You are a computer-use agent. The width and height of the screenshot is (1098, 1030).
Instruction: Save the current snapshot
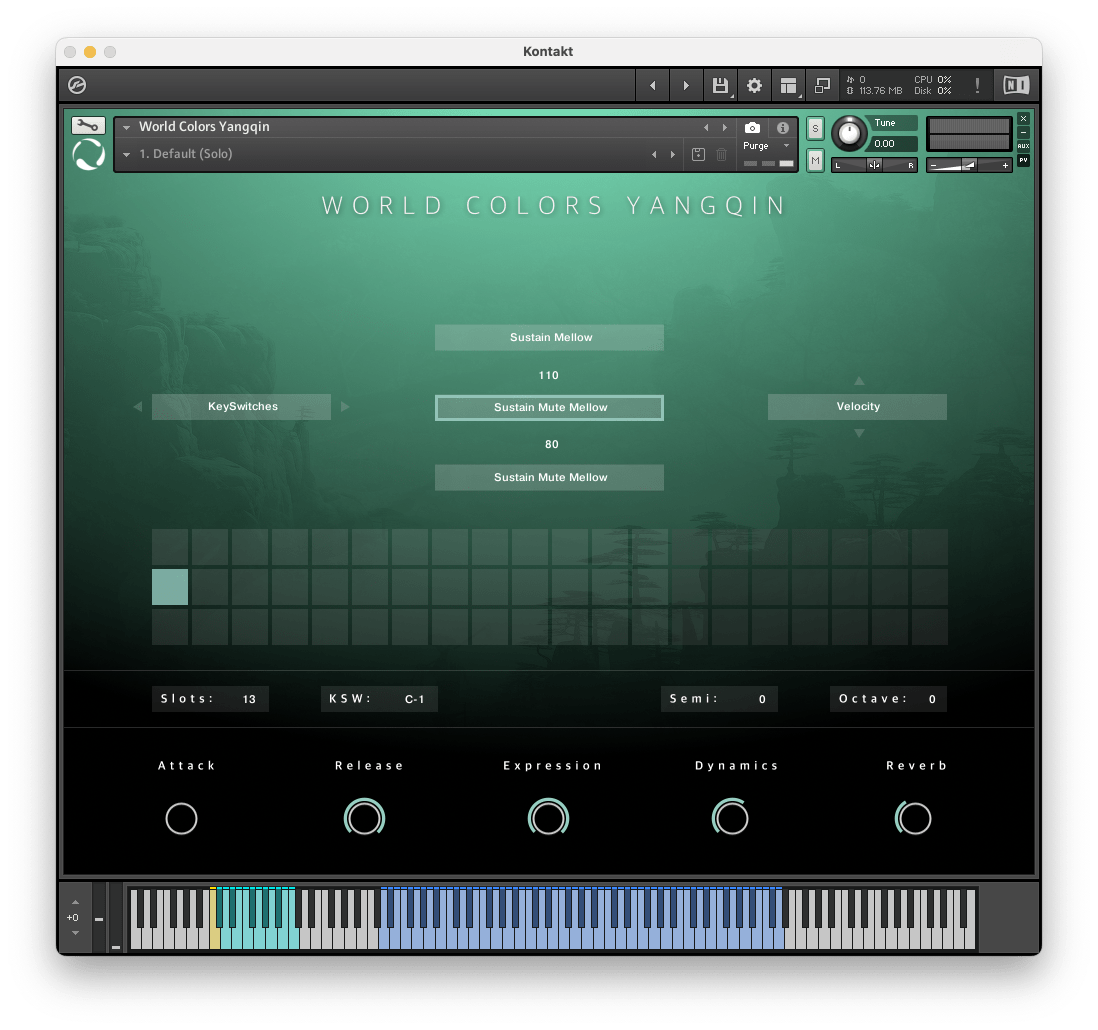(698, 155)
